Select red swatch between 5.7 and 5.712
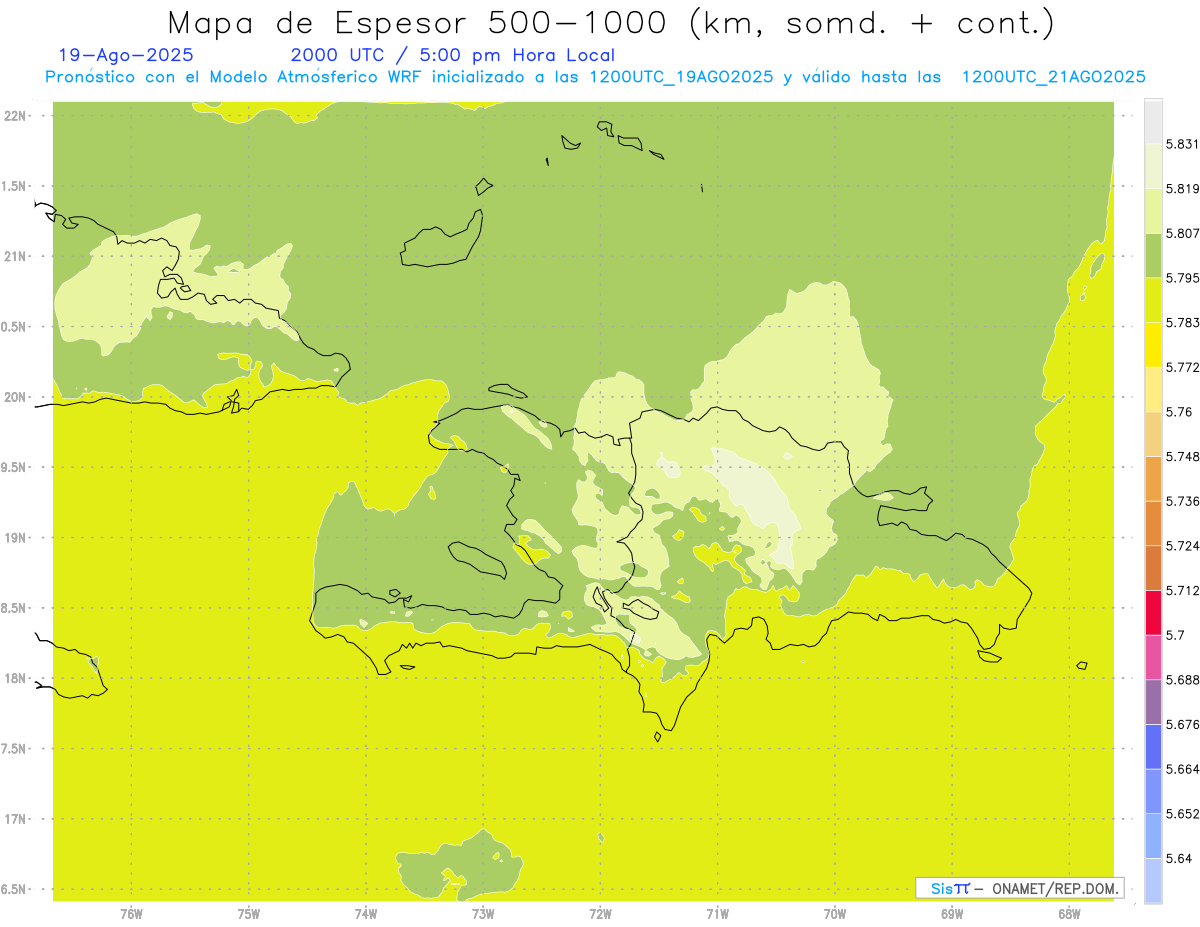 pos(1153,612)
